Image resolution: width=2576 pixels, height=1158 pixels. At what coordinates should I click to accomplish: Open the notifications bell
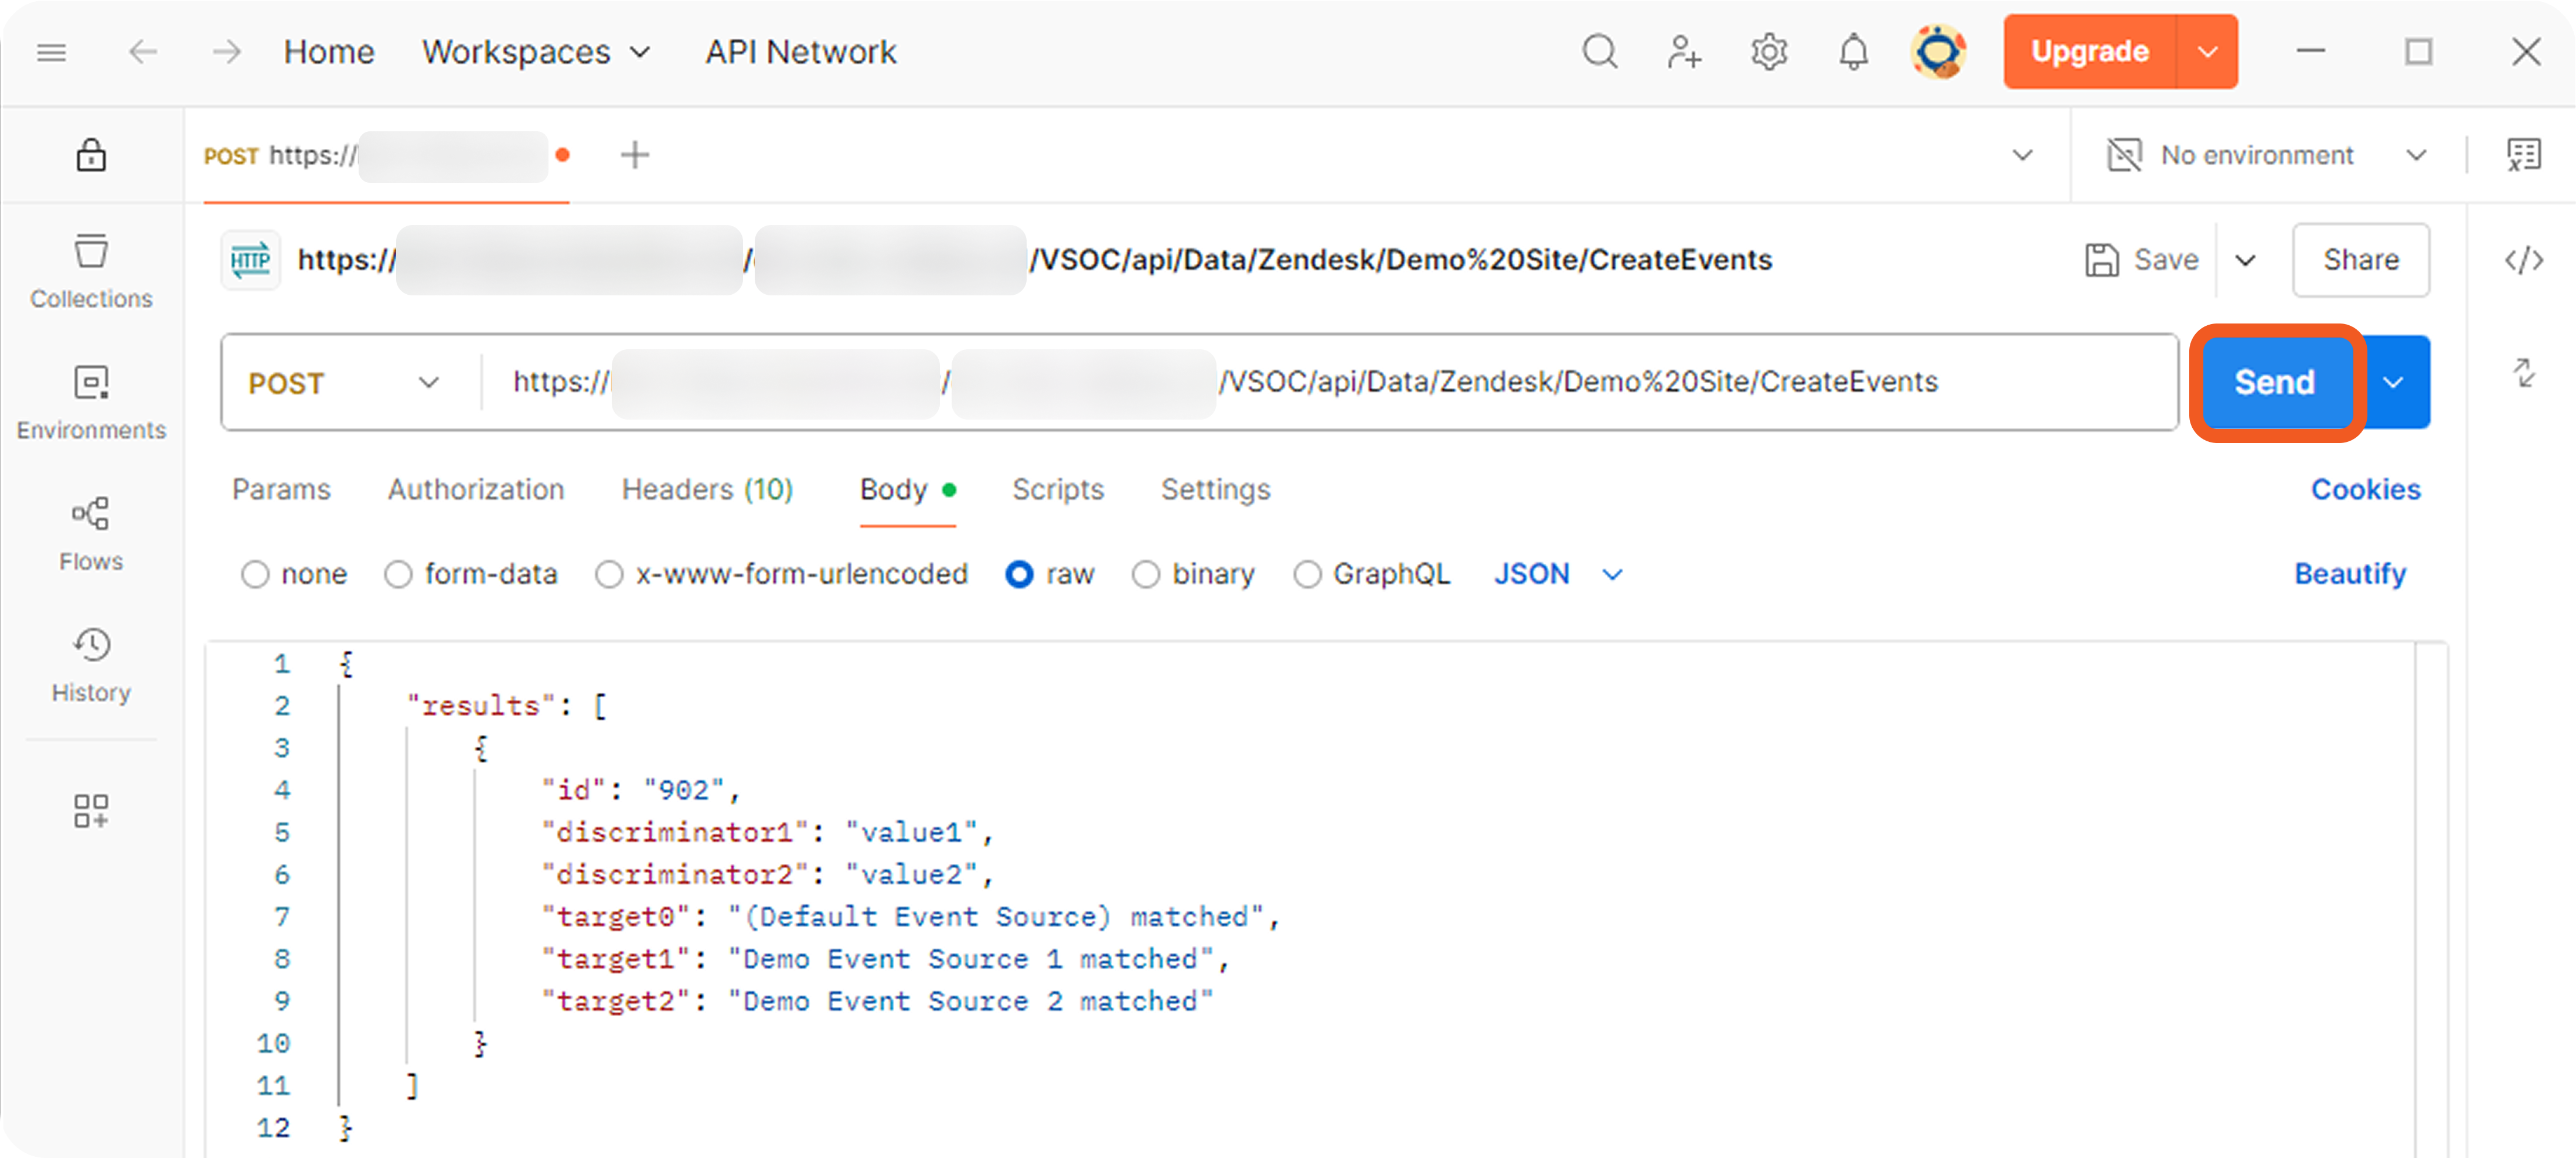tap(1853, 51)
